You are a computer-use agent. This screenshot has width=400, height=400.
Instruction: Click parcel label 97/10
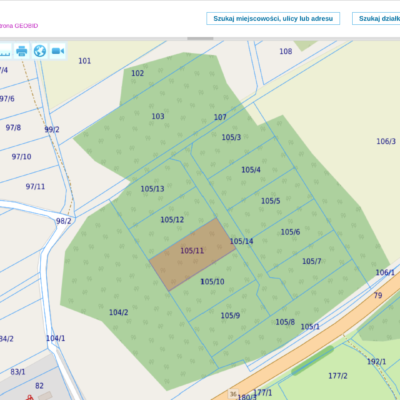[21, 157]
